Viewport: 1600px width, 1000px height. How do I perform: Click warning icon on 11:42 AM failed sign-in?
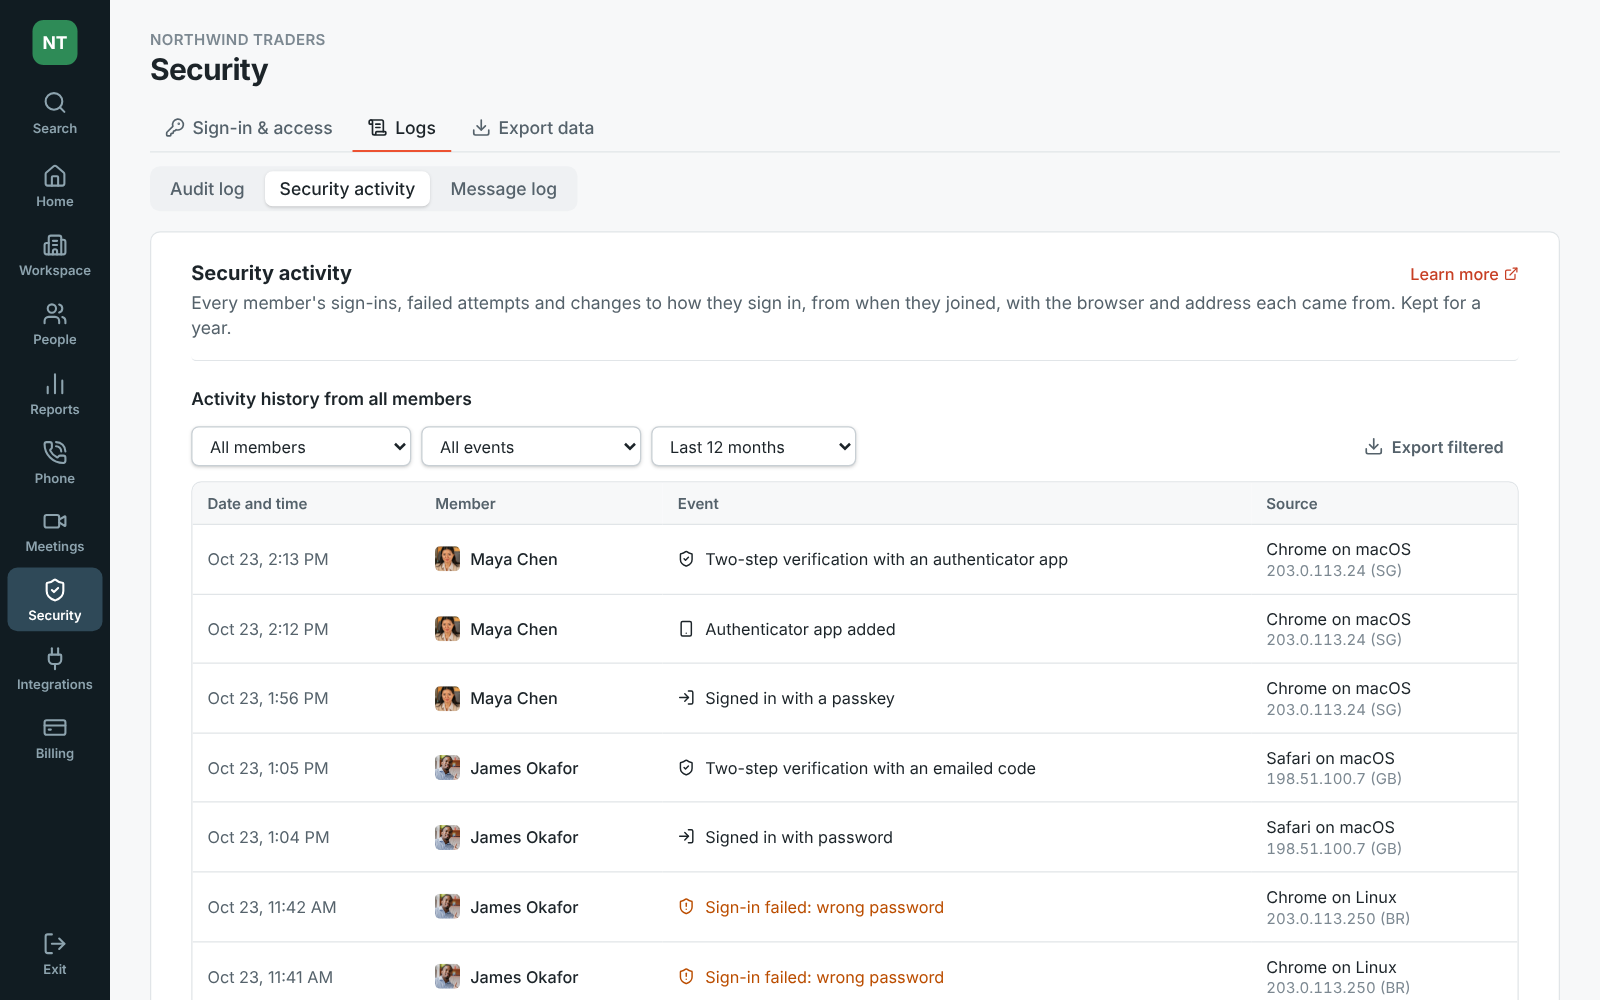click(686, 907)
